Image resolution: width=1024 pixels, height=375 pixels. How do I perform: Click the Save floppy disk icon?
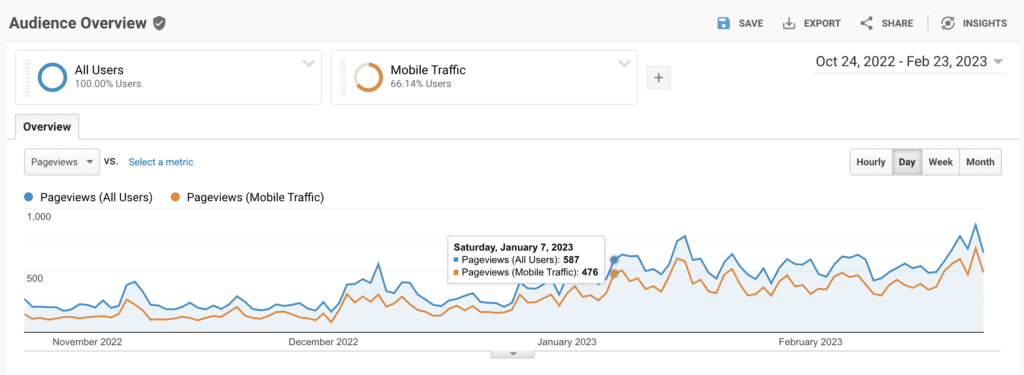click(x=724, y=24)
